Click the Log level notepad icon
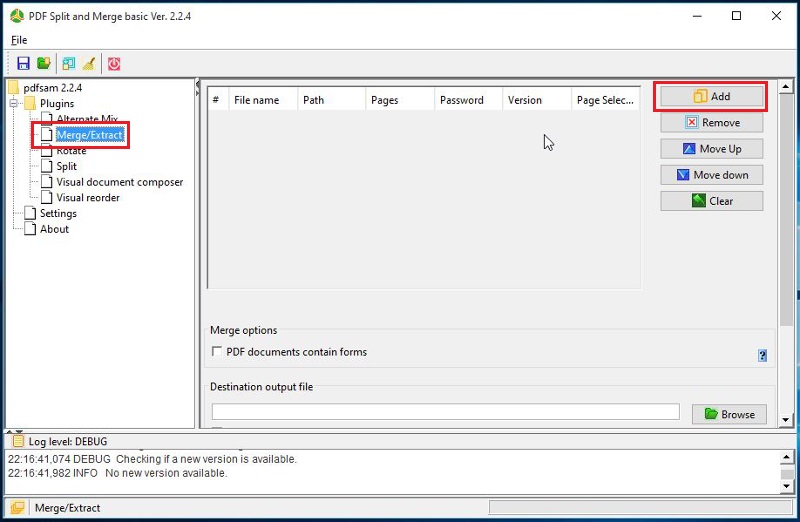Viewport: 800px width, 522px height. [18, 441]
